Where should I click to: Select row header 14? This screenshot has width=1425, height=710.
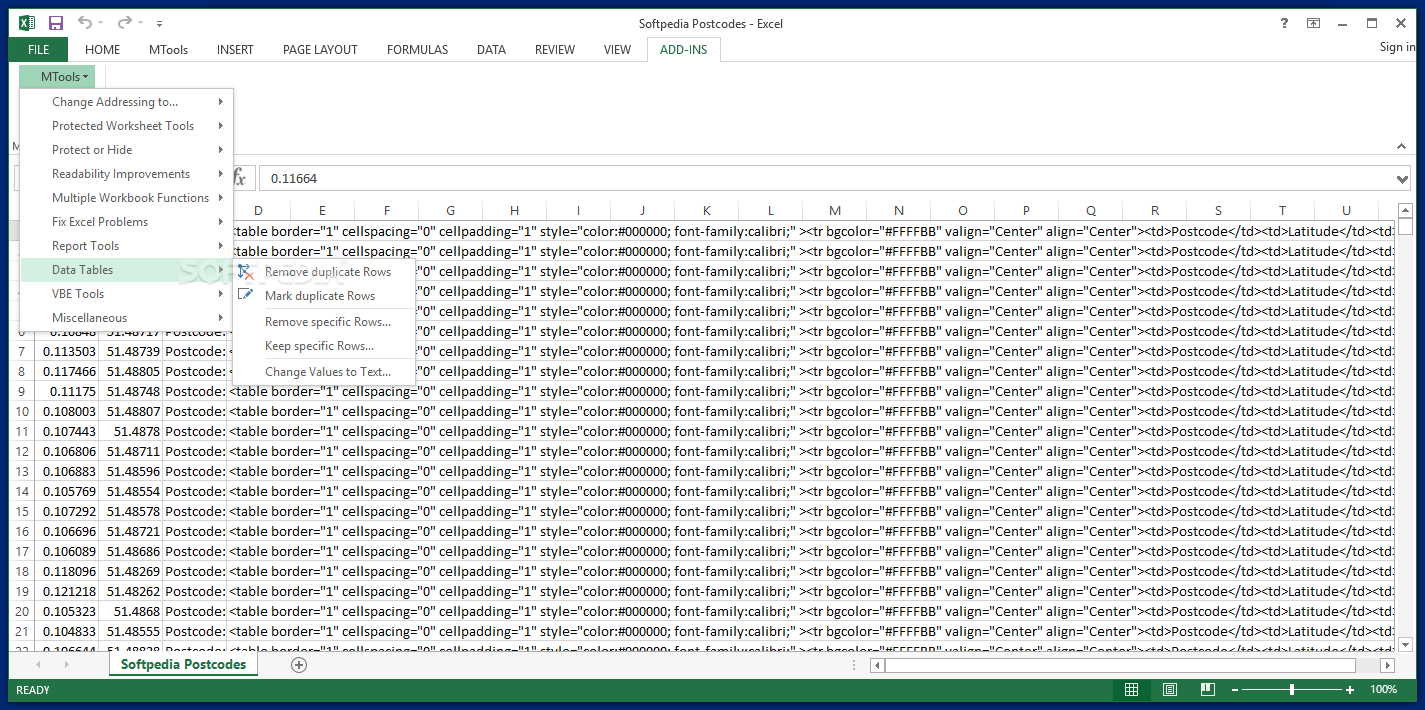(x=22, y=491)
